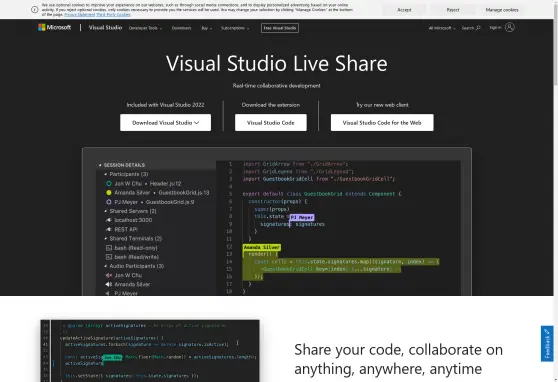This screenshot has height=382, width=558.
Task: Collapse the SESSION DETAILS section arrow
Action: tap(100, 165)
